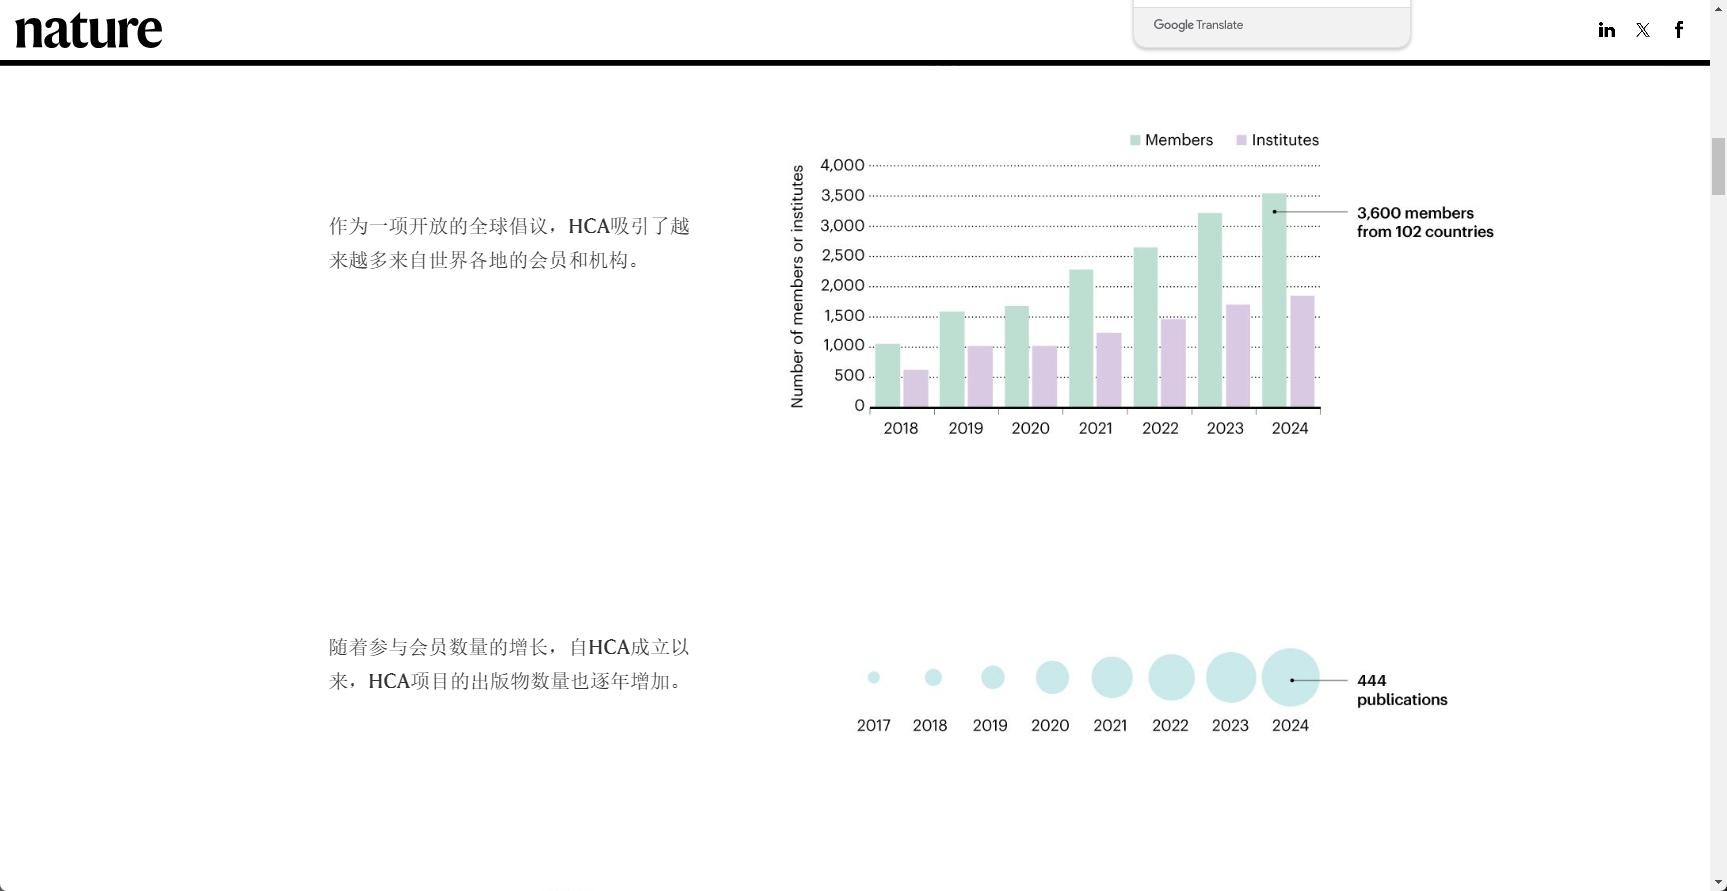Click the '444 publications' annotation text
Image resolution: width=1727 pixels, height=891 pixels.
pos(1401,690)
